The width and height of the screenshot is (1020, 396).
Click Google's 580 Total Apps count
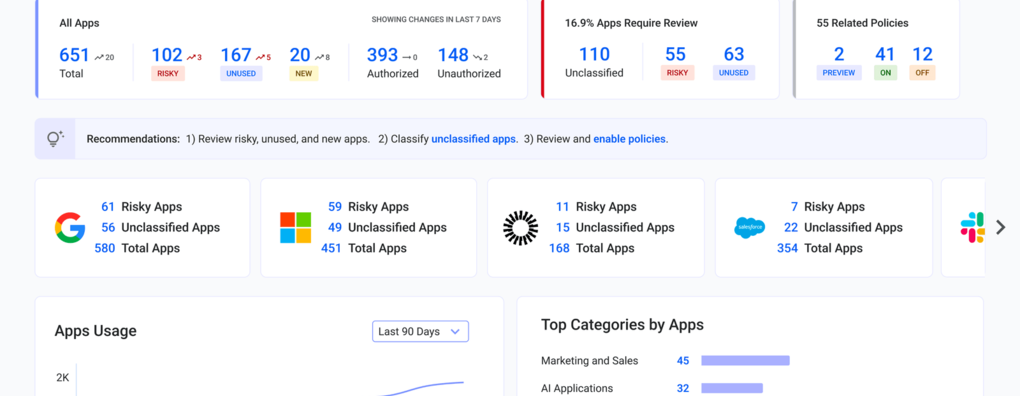coord(105,248)
